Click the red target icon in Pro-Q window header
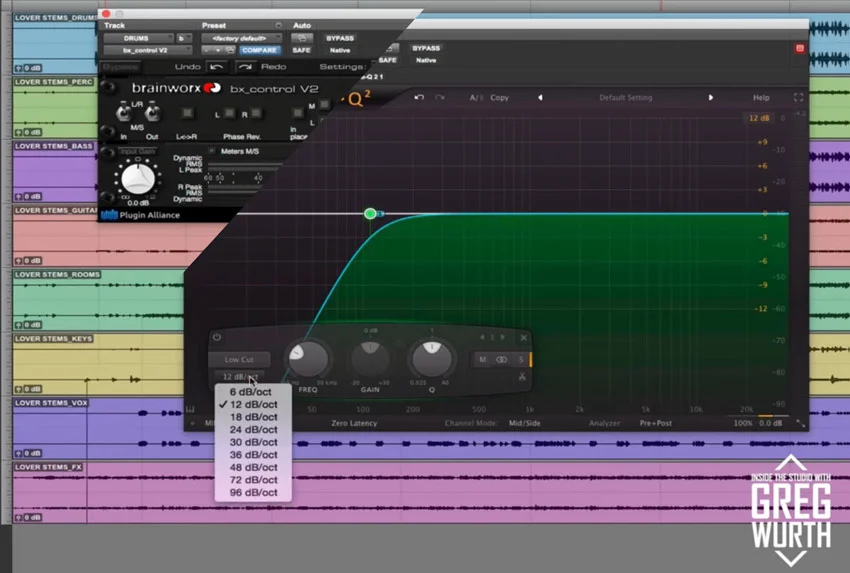This screenshot has height=573, width=850. (800, 48)
